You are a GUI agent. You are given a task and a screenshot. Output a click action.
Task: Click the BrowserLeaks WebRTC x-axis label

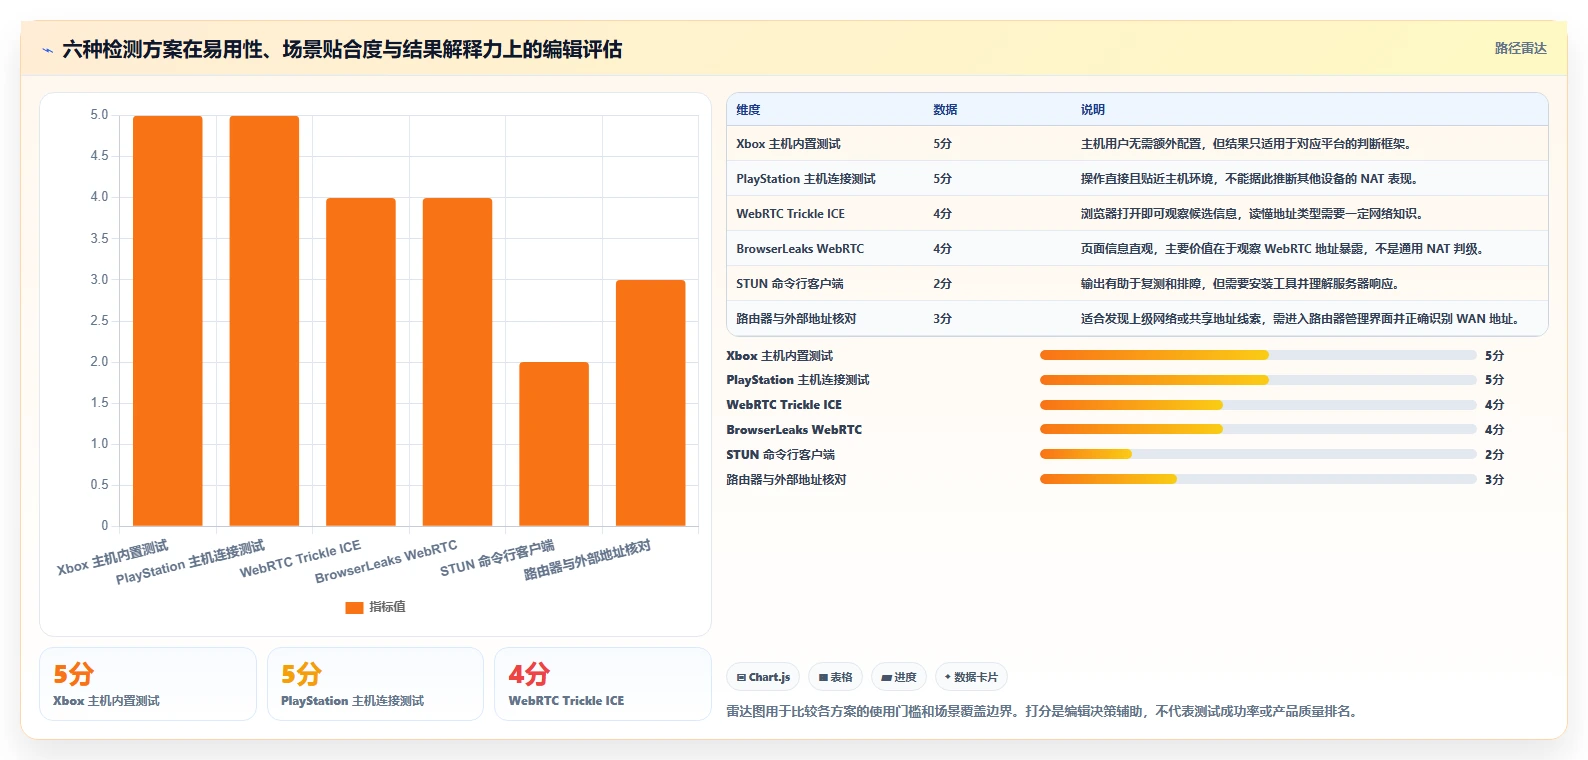386,562
